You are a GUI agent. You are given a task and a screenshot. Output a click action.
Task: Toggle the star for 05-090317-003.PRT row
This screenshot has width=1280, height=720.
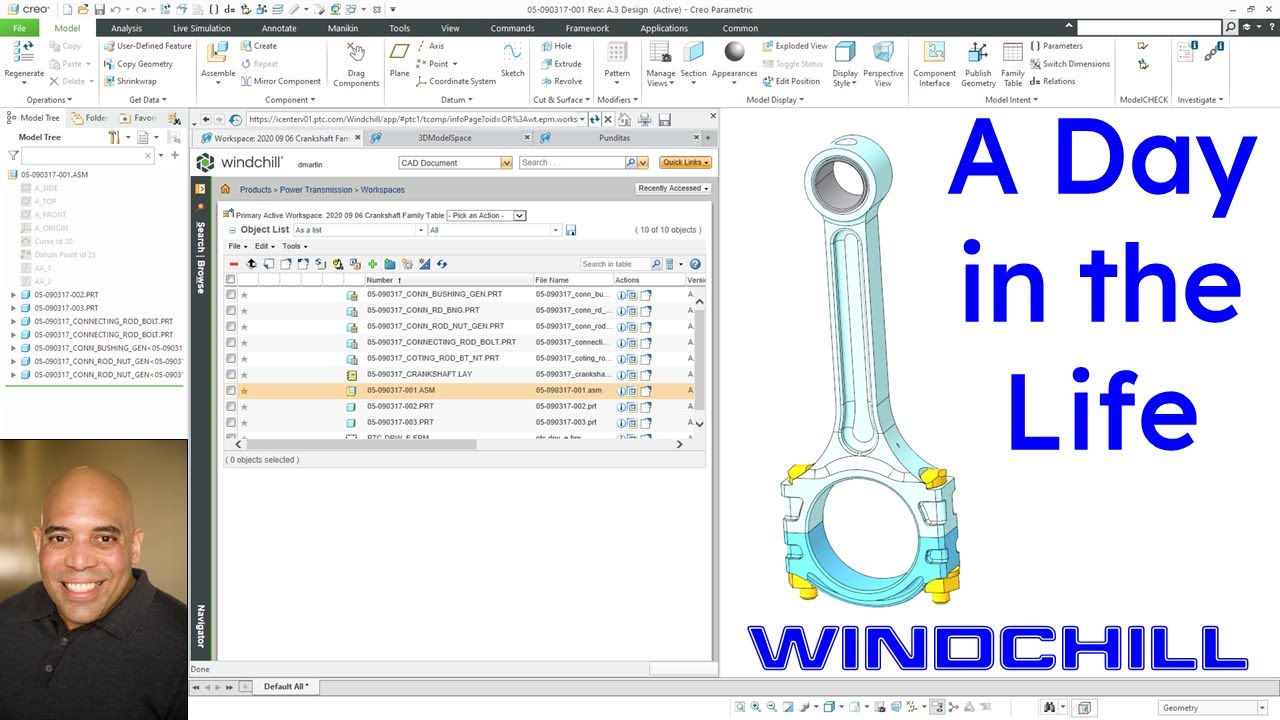(244, 423)
